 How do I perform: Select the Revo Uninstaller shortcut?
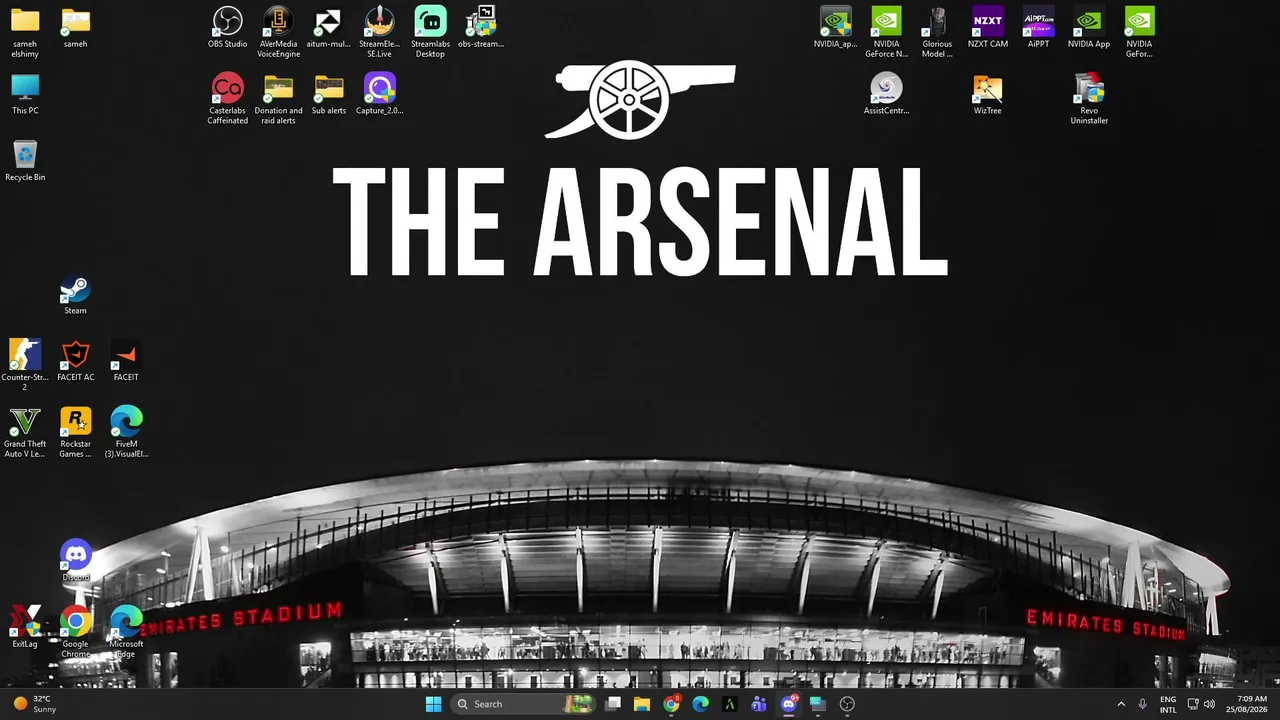[x=1089, y=99]
